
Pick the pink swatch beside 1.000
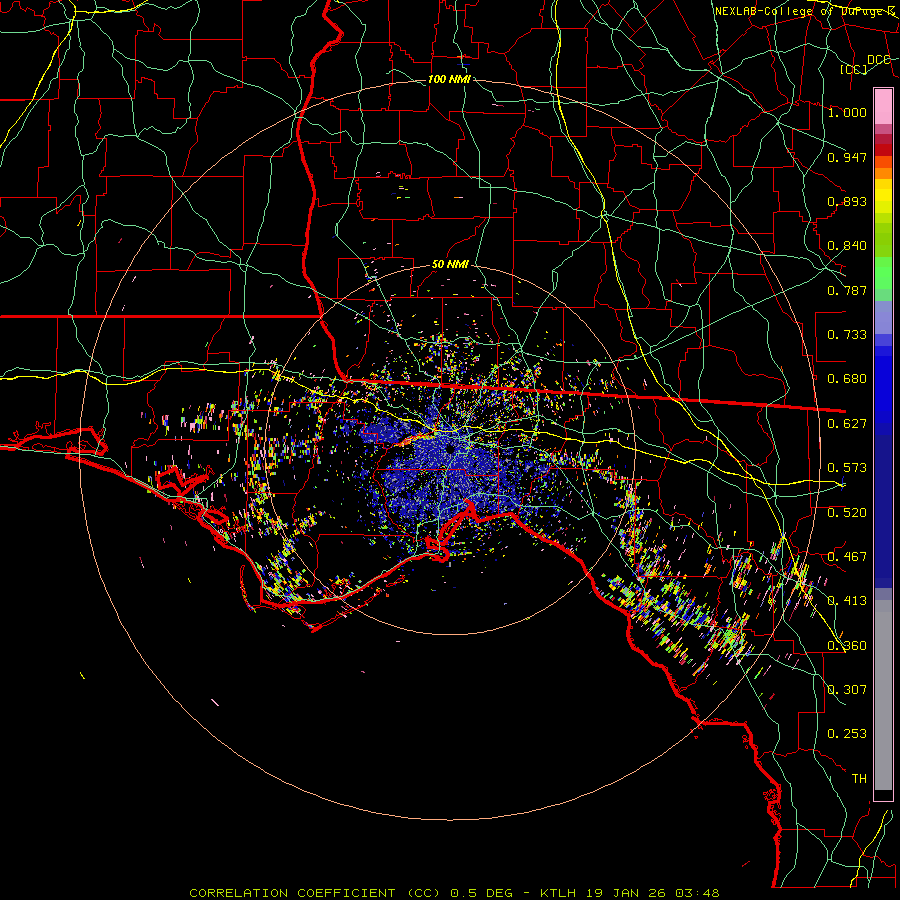click(x=883, y=107)
